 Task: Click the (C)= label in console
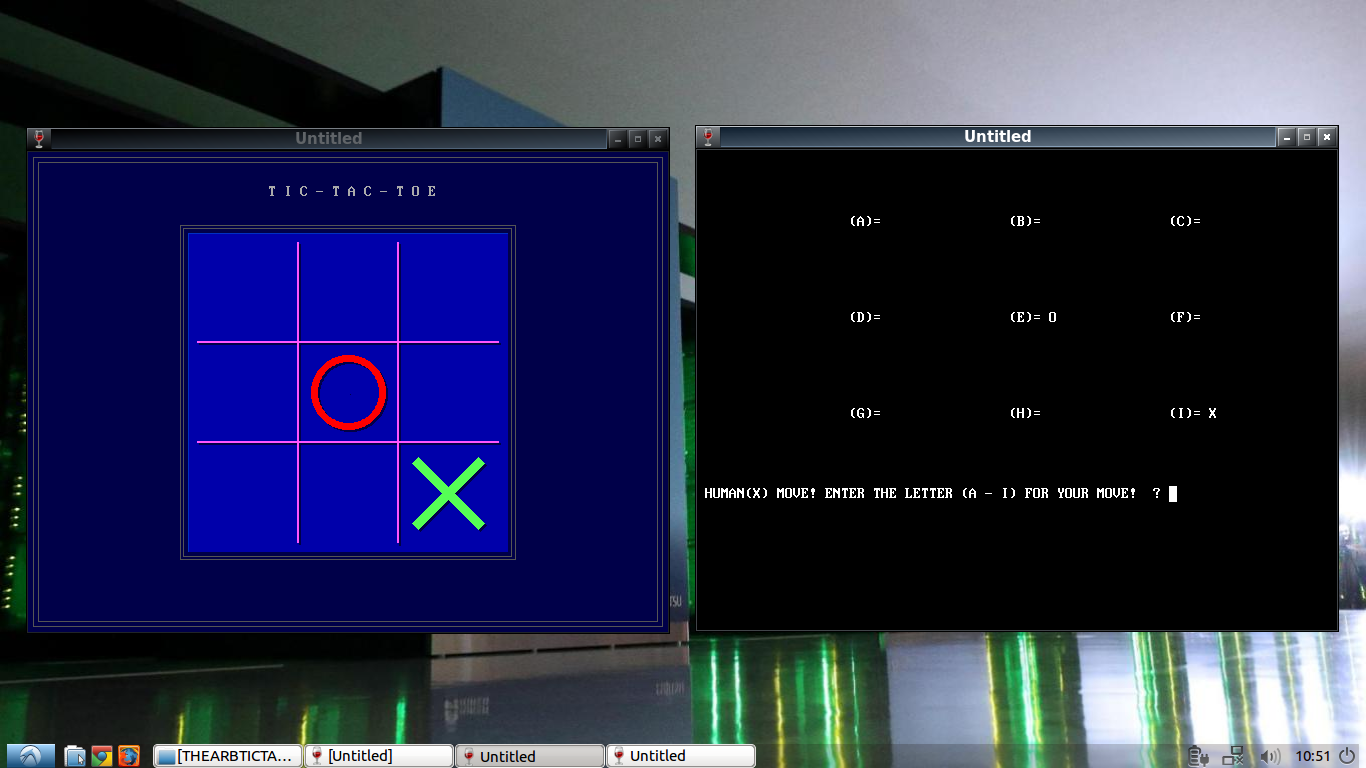point(1185,221)
